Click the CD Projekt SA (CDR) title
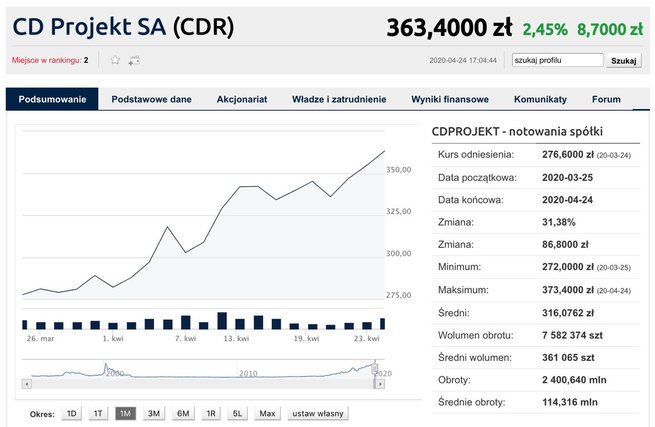The height and width of the screenshot is (427, 655). [x=123, y=27]
